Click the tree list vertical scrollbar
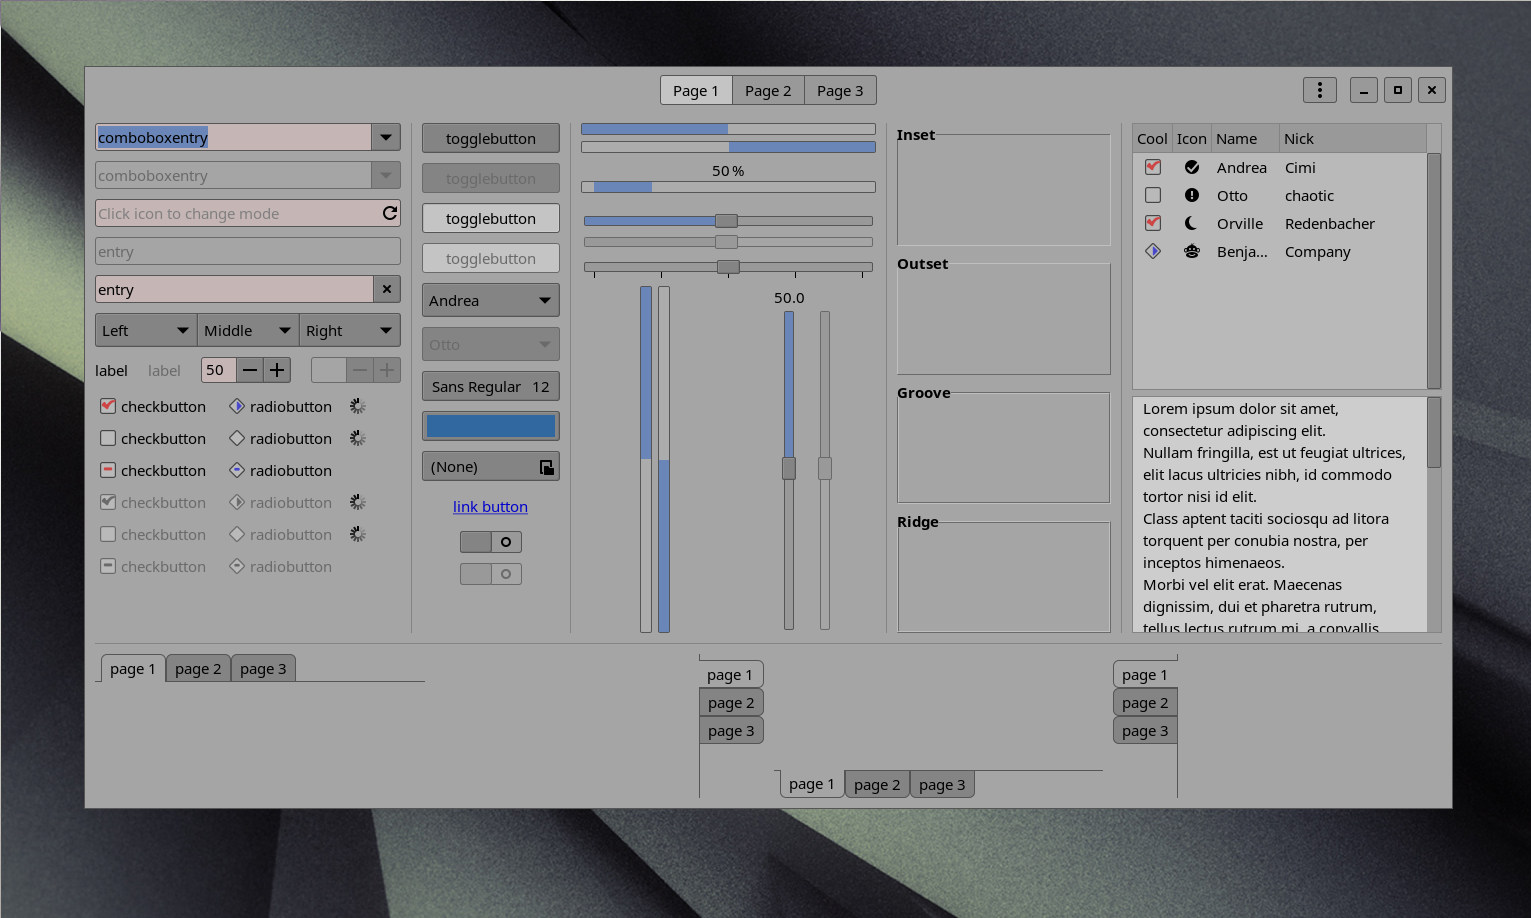 click(1434, 270)
